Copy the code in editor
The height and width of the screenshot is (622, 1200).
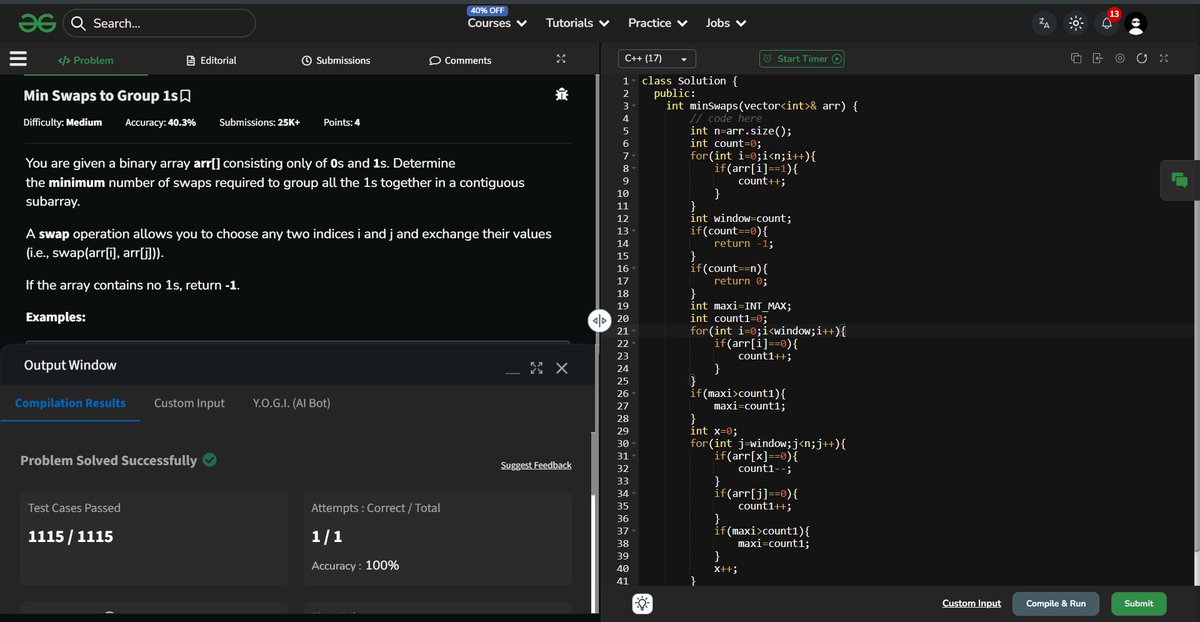(1076, 58)
